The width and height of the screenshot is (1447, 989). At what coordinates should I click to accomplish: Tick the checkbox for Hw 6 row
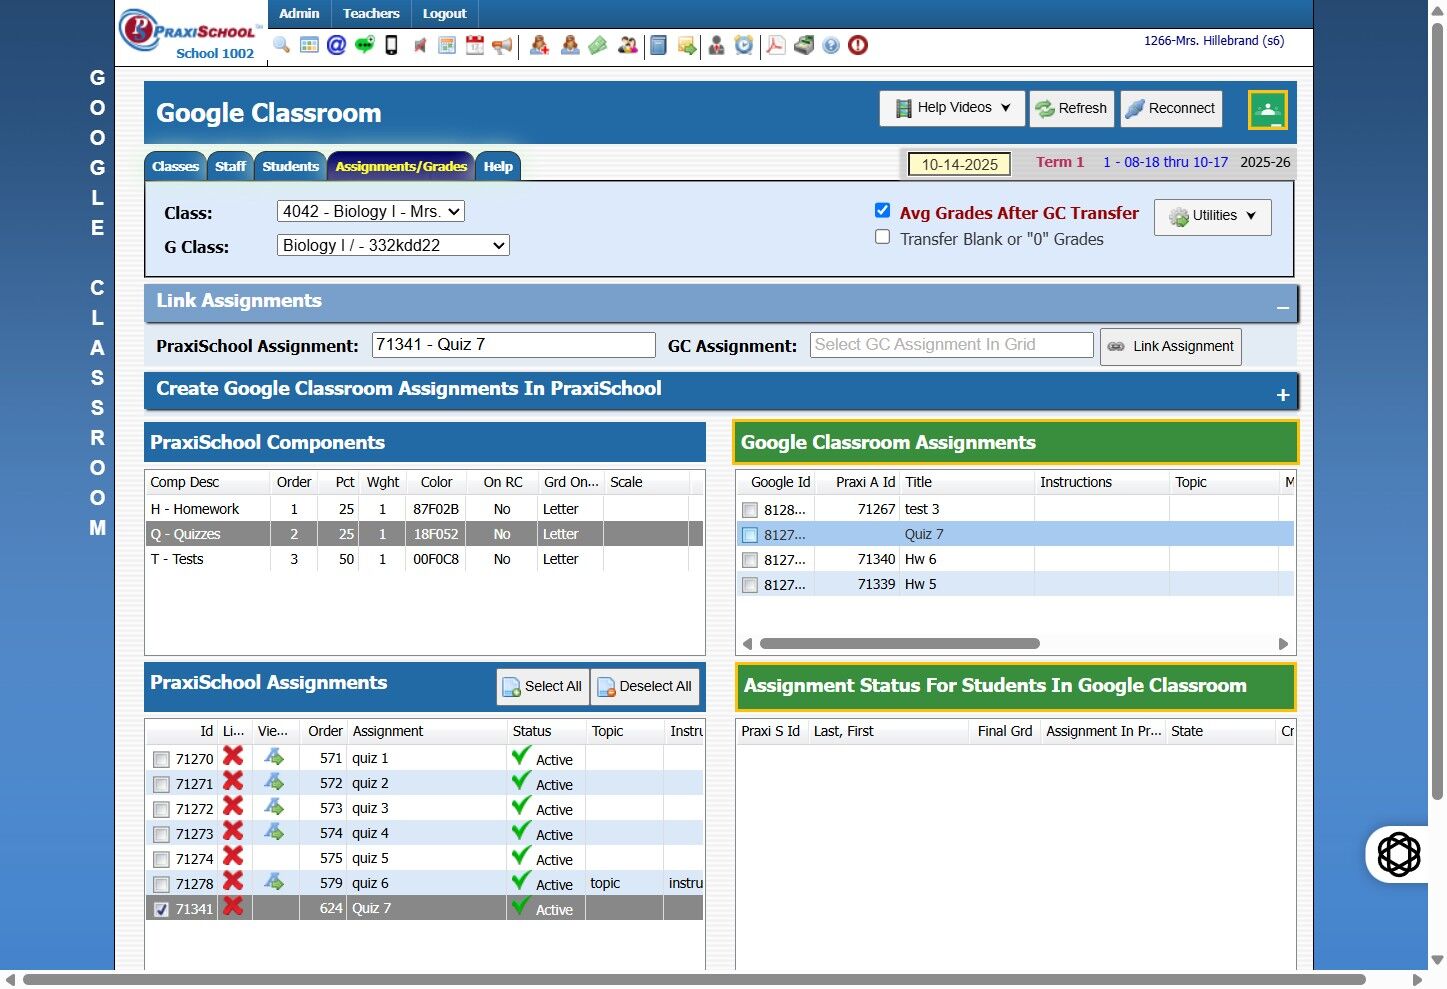[750, 560]
